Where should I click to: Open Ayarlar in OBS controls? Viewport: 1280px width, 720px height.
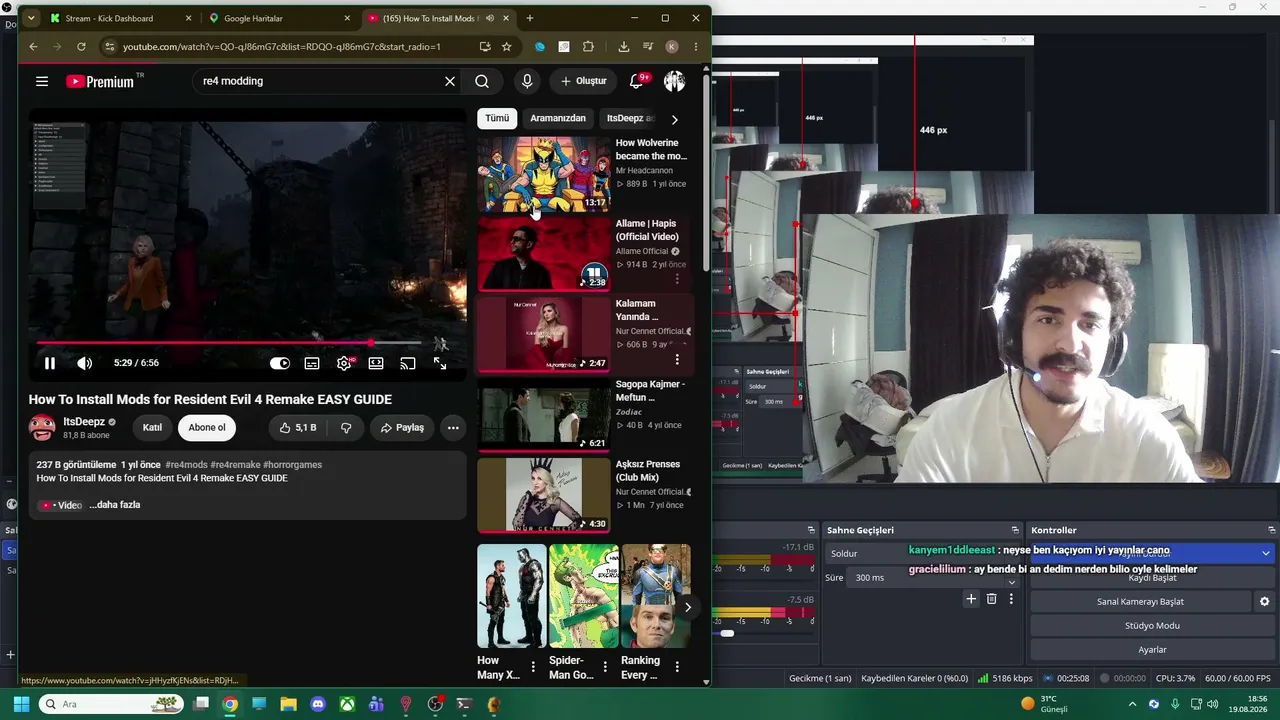click(x=1153, y=650)
